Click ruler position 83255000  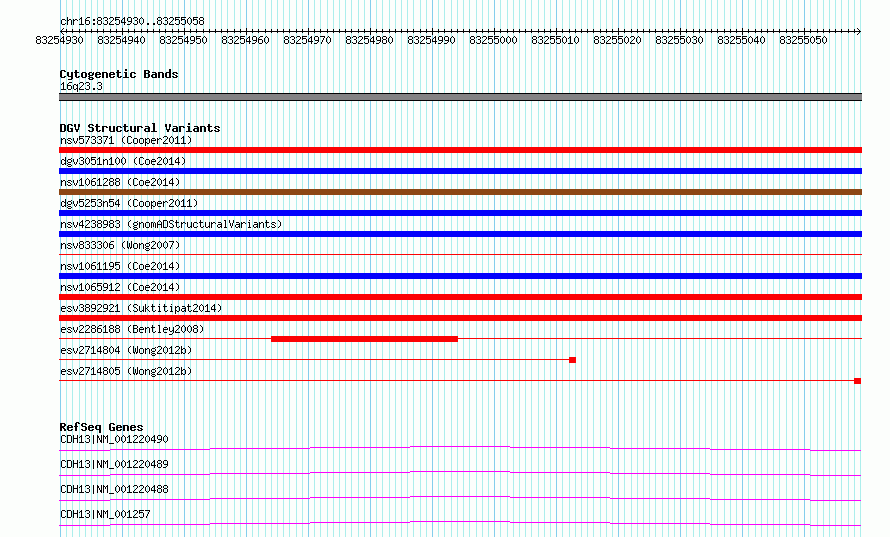[493, 40]
